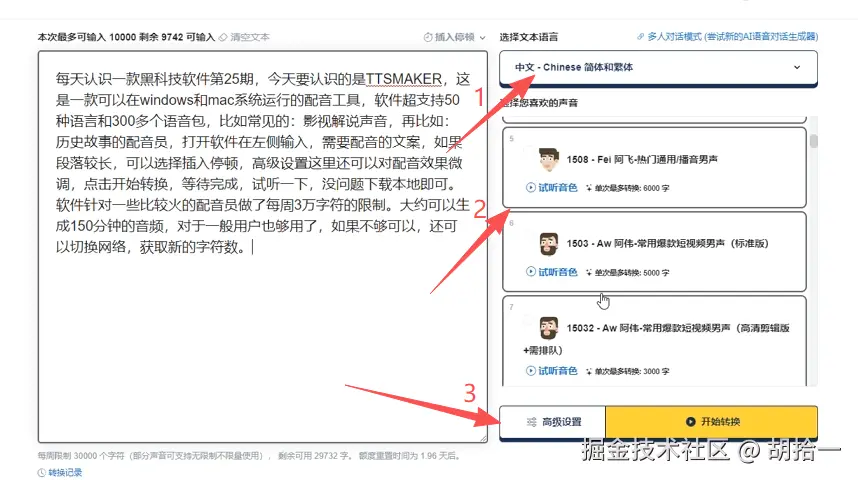The width and height of the screenshot is (858, 480).
Task: Click the 高级设置 button
Action: point(553,422)
